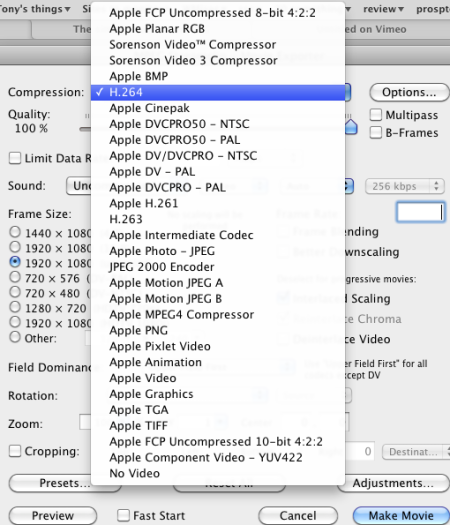Select the 720 × 480 frame size

pyautogui.click(x=15, y=292)
